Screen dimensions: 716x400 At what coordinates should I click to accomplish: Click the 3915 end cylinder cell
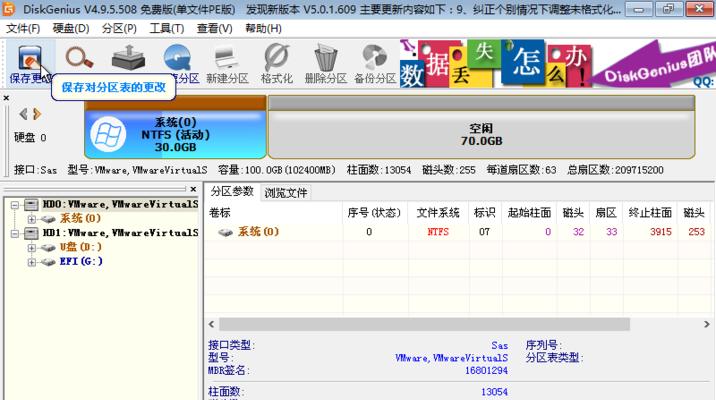661,232
